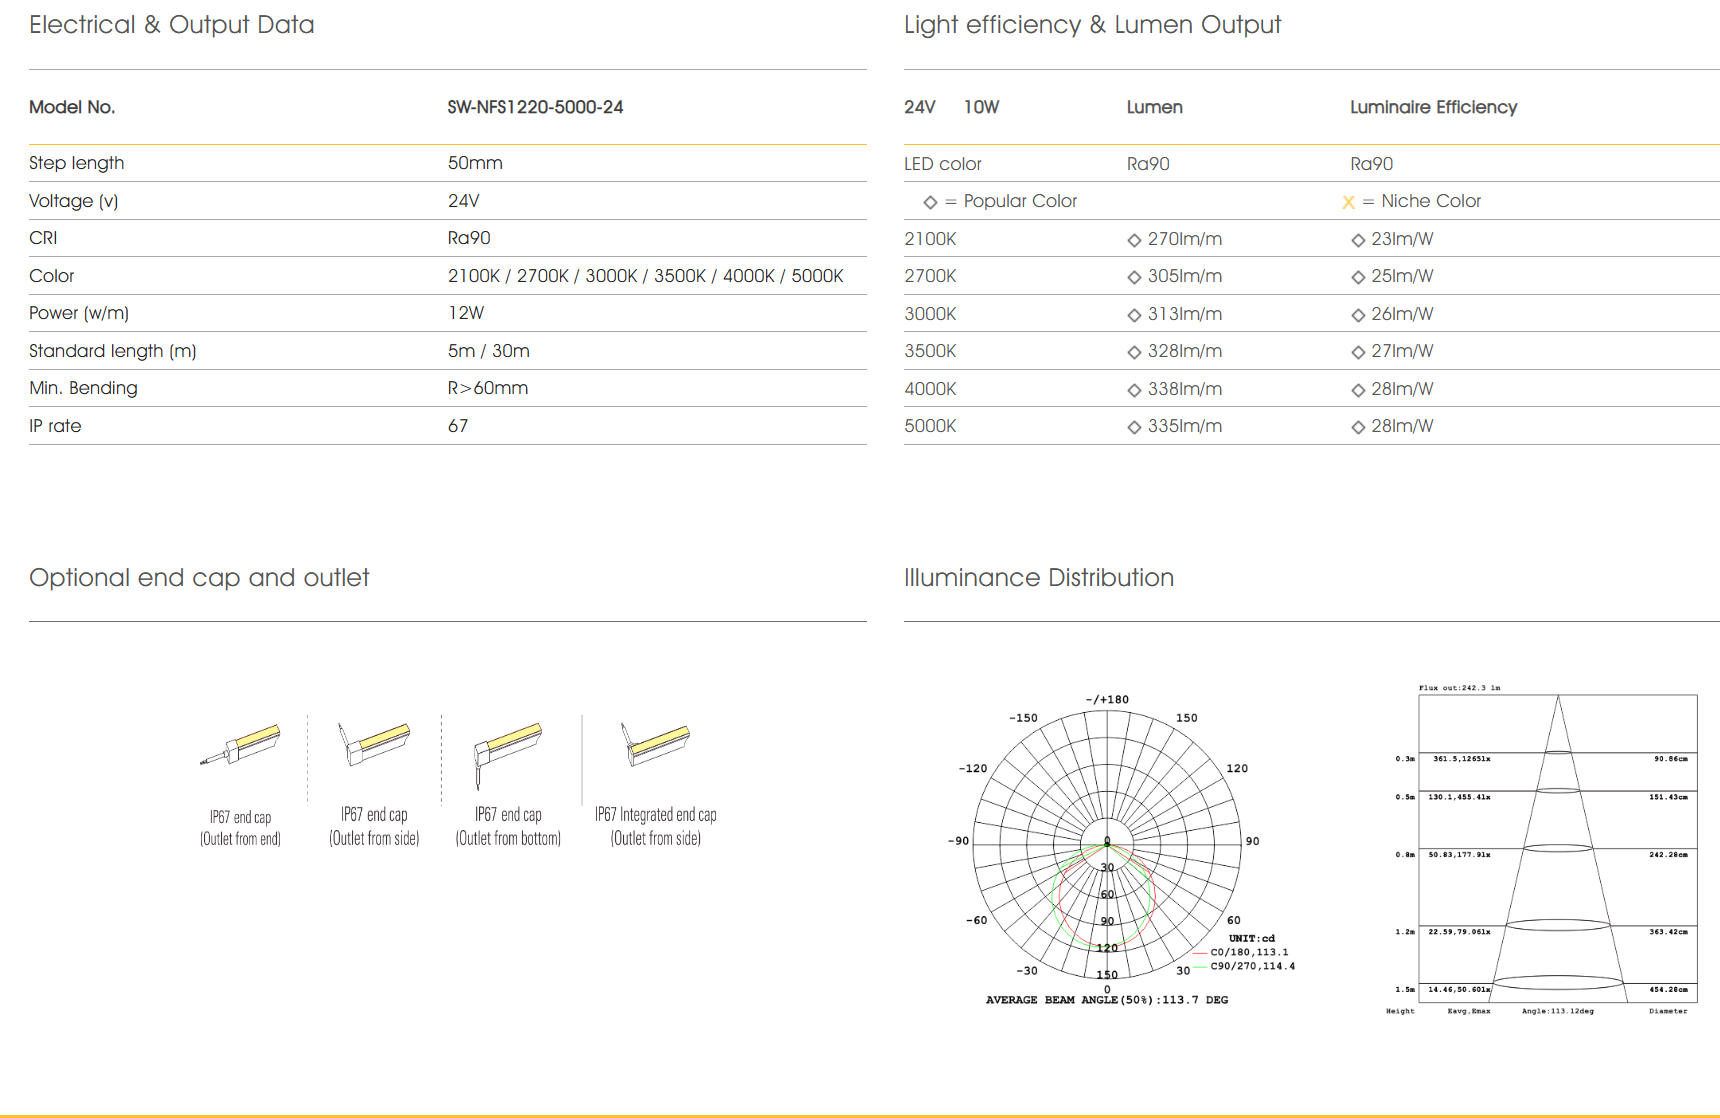
Task: Click the illuminance cone diagram
Action: [x=1557, y=850]
